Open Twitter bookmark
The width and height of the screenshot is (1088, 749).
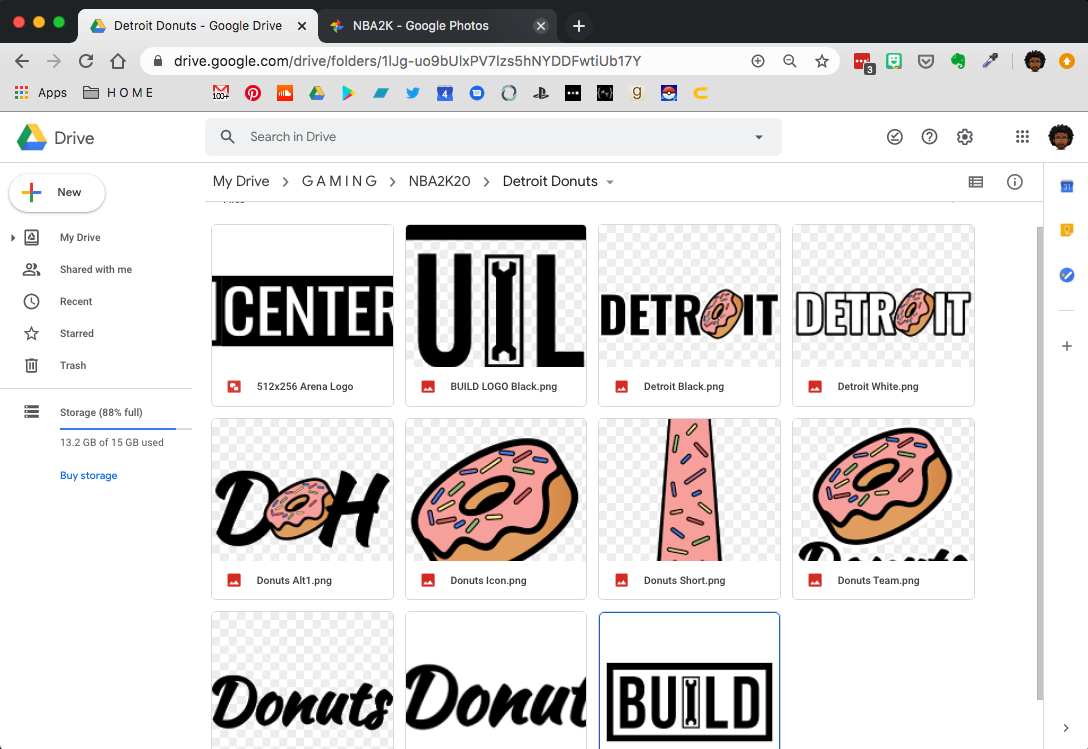click(413, 92)
